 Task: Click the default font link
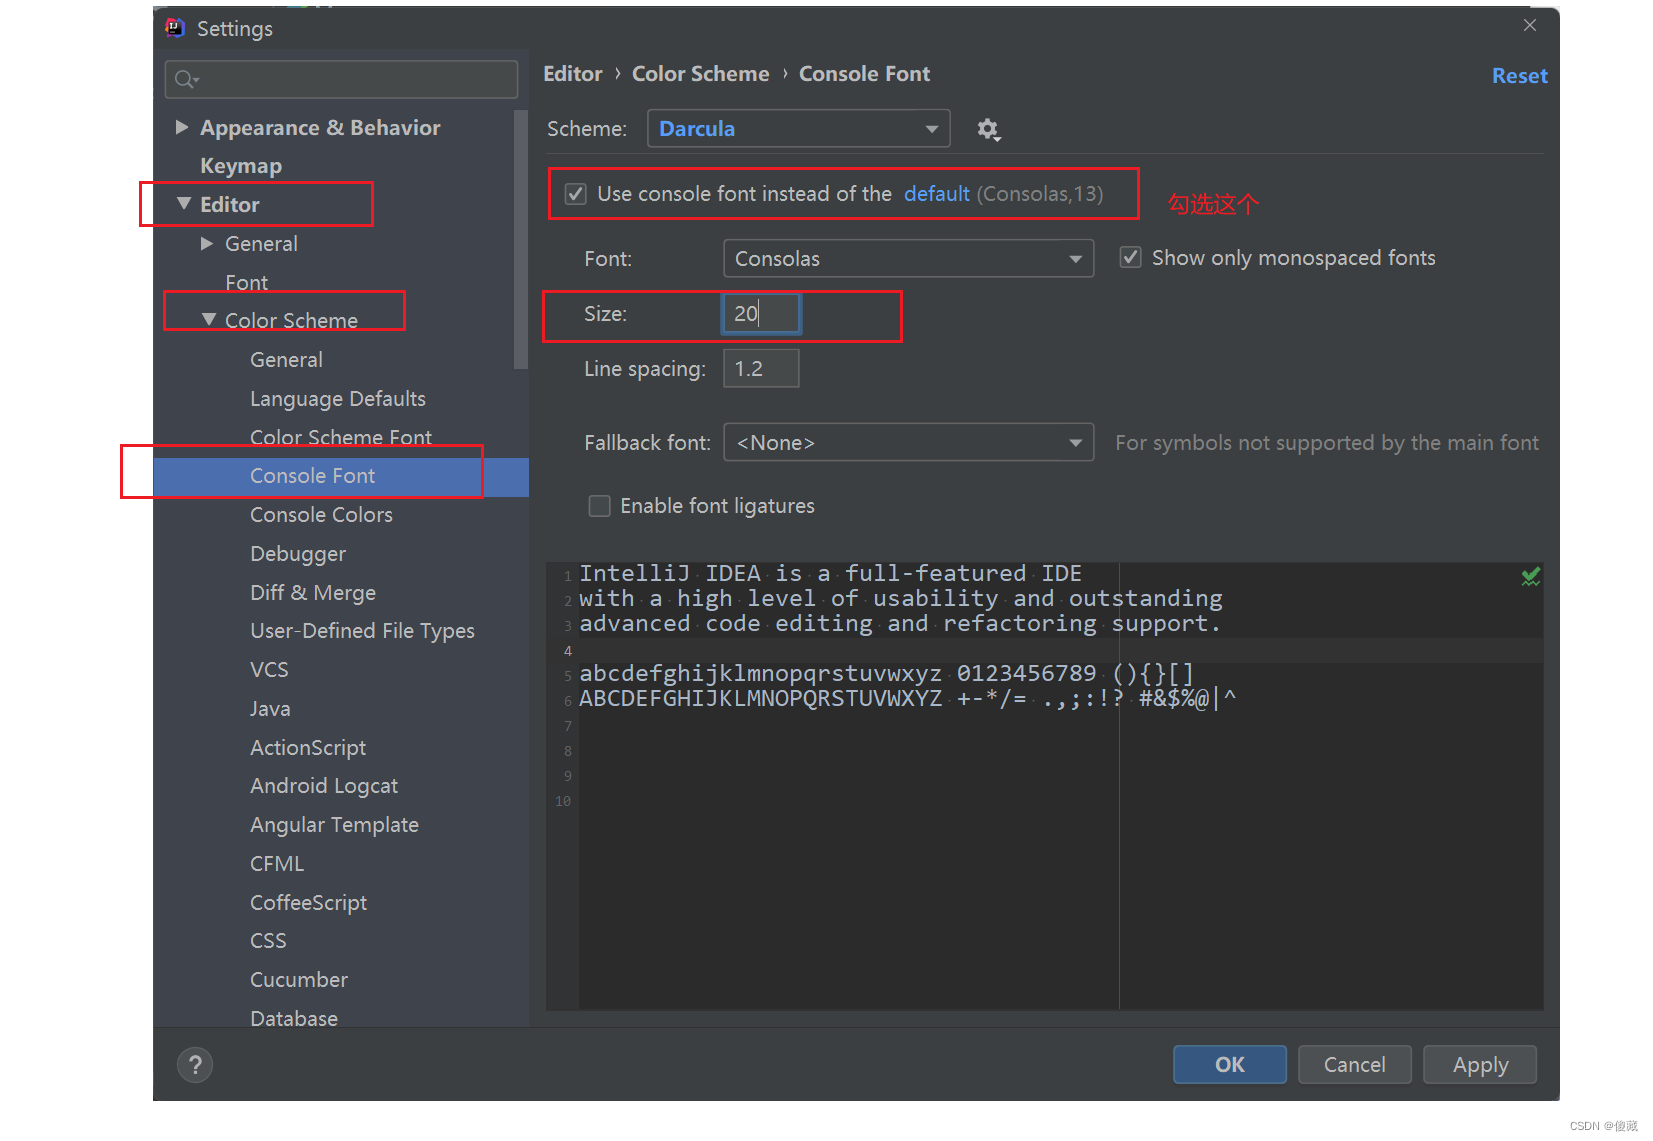(x=937, y=194)
